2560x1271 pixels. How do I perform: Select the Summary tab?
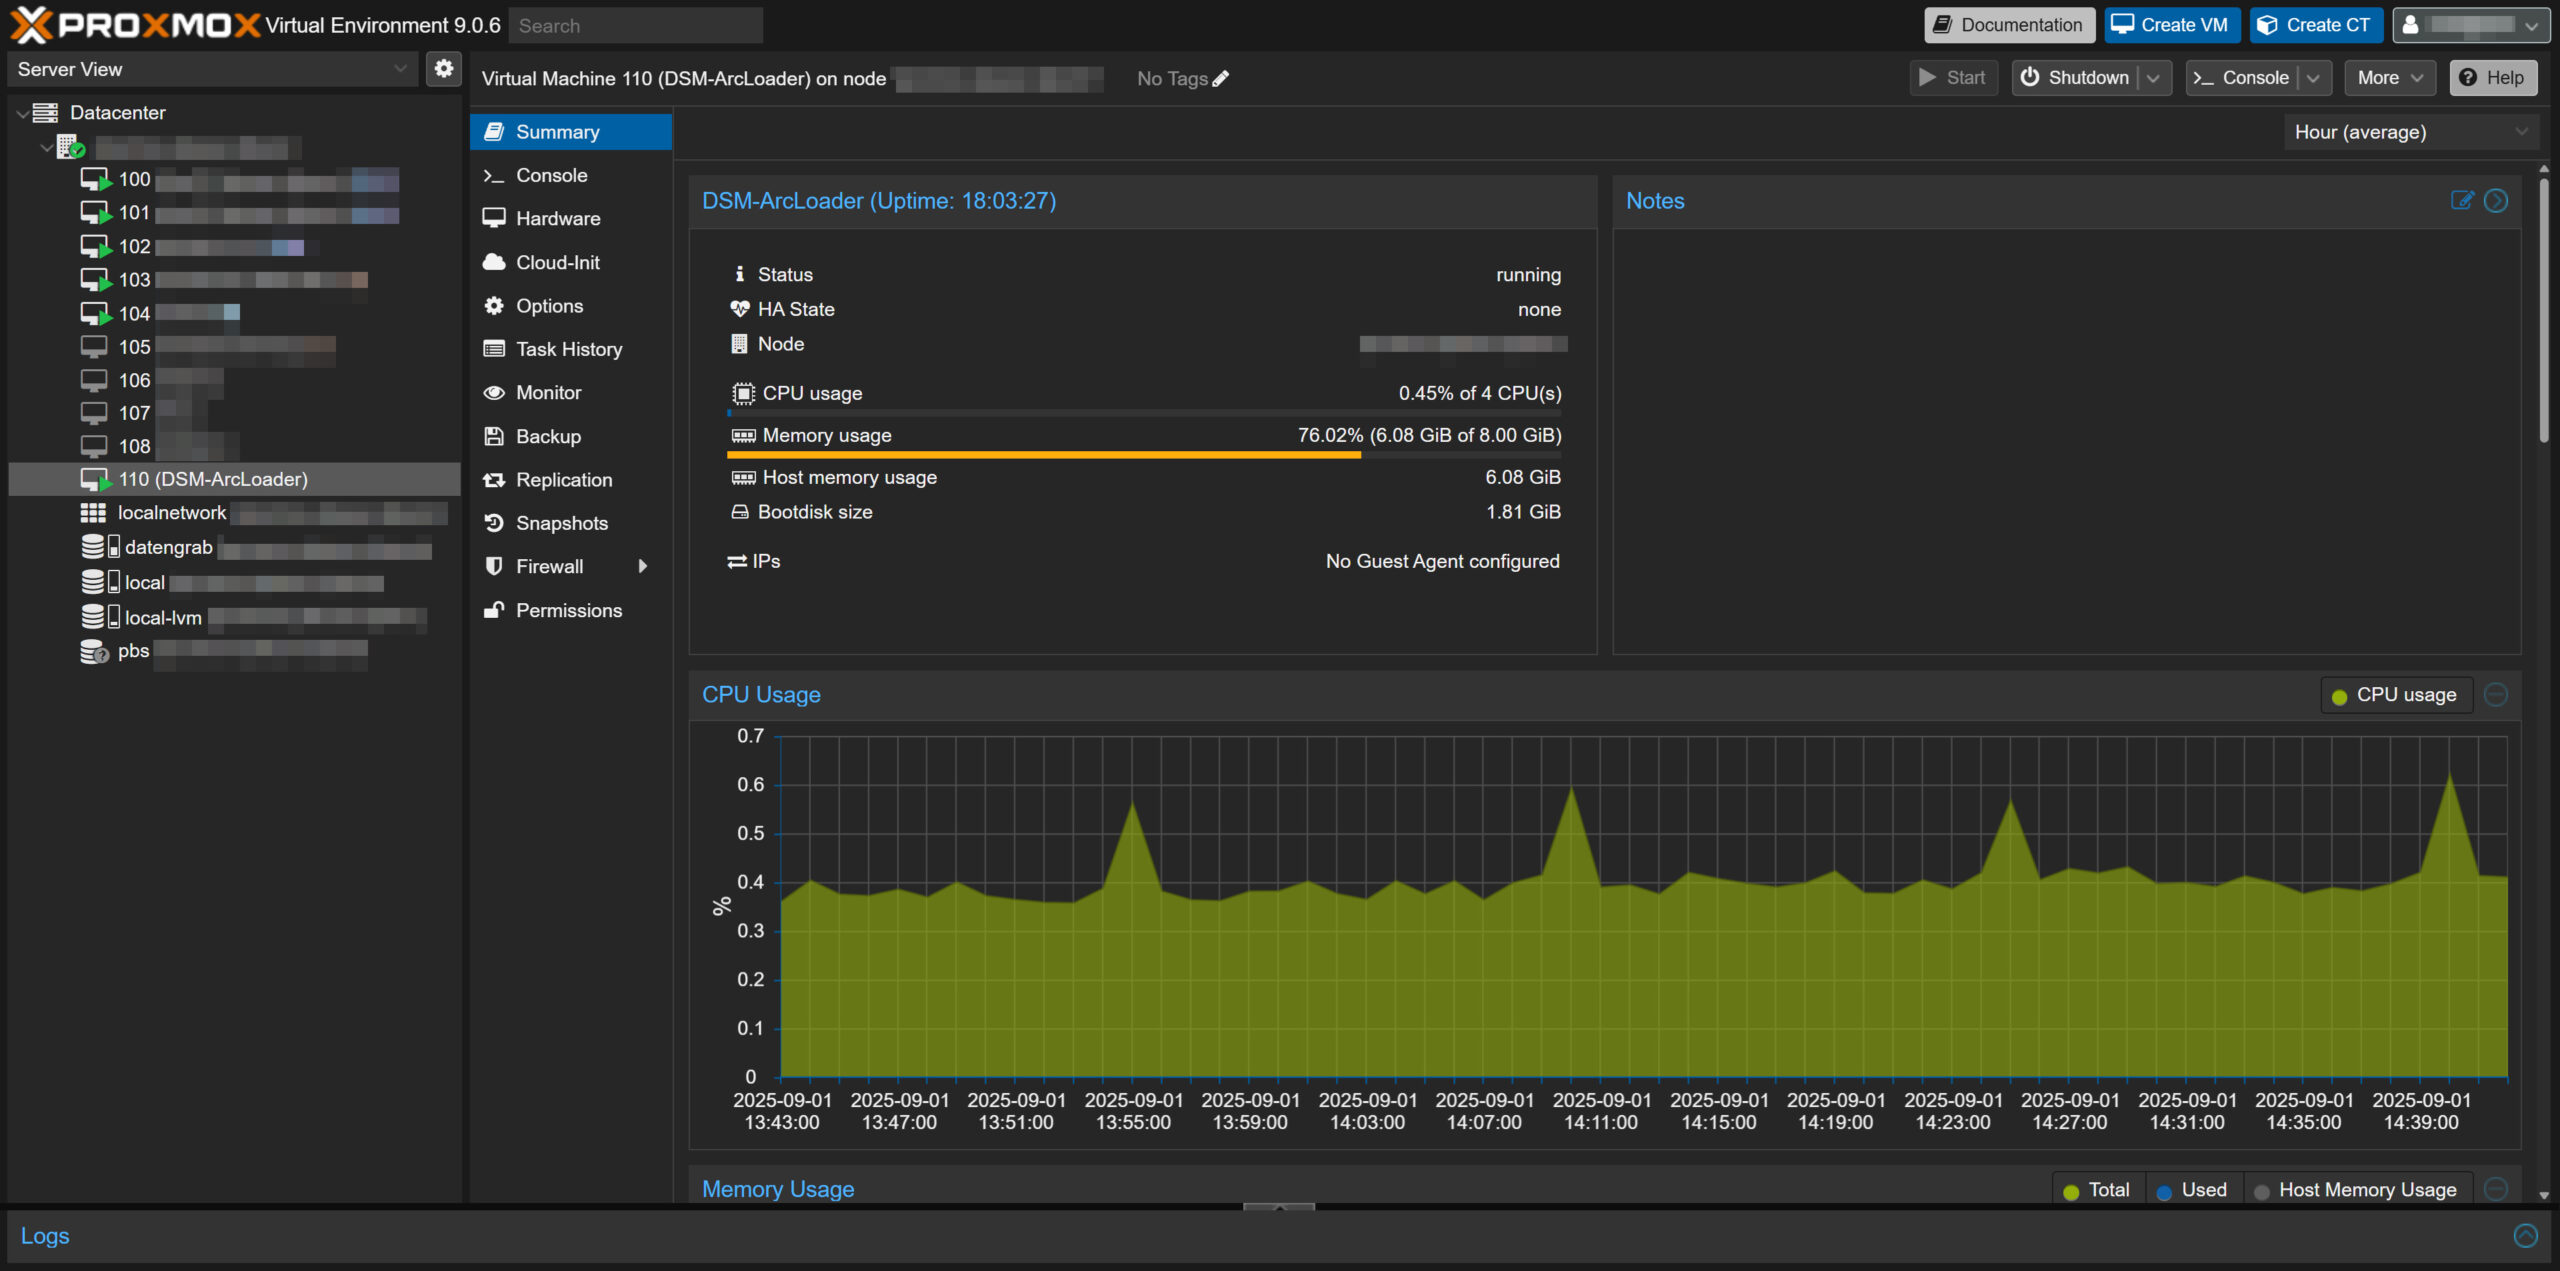(x=571, y=132)
